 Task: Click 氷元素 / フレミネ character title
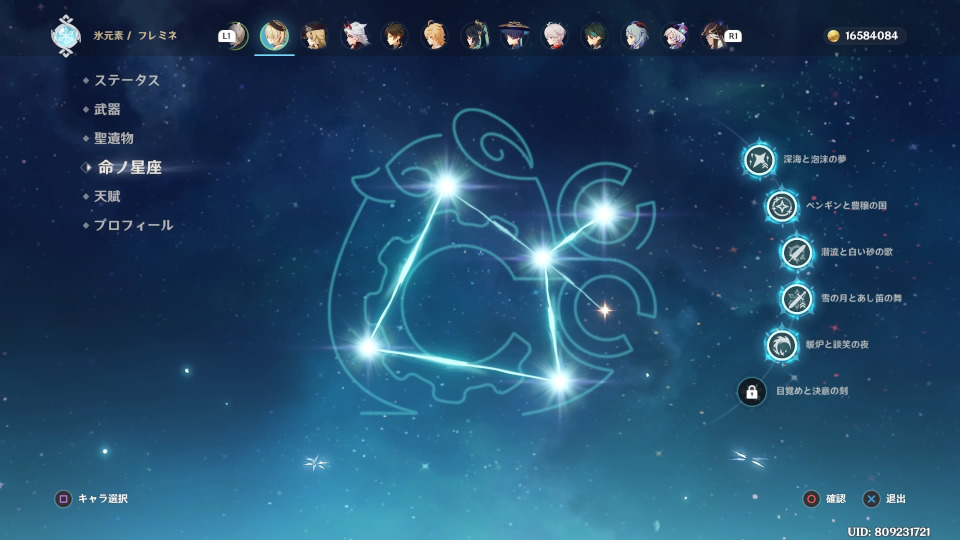[x=135, y=36]
